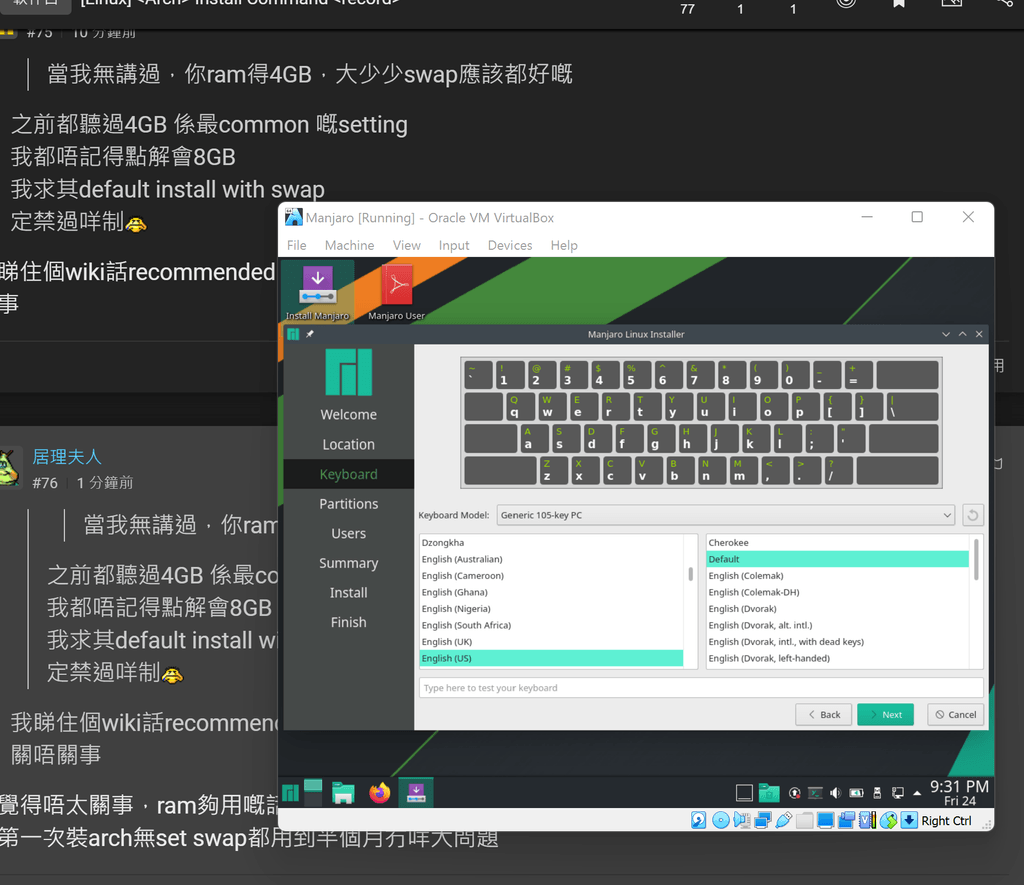Click the optical disc icon in VirtualBox status bar
Image resolution: width=1024 pixels, height=885 pixels.
720,820
